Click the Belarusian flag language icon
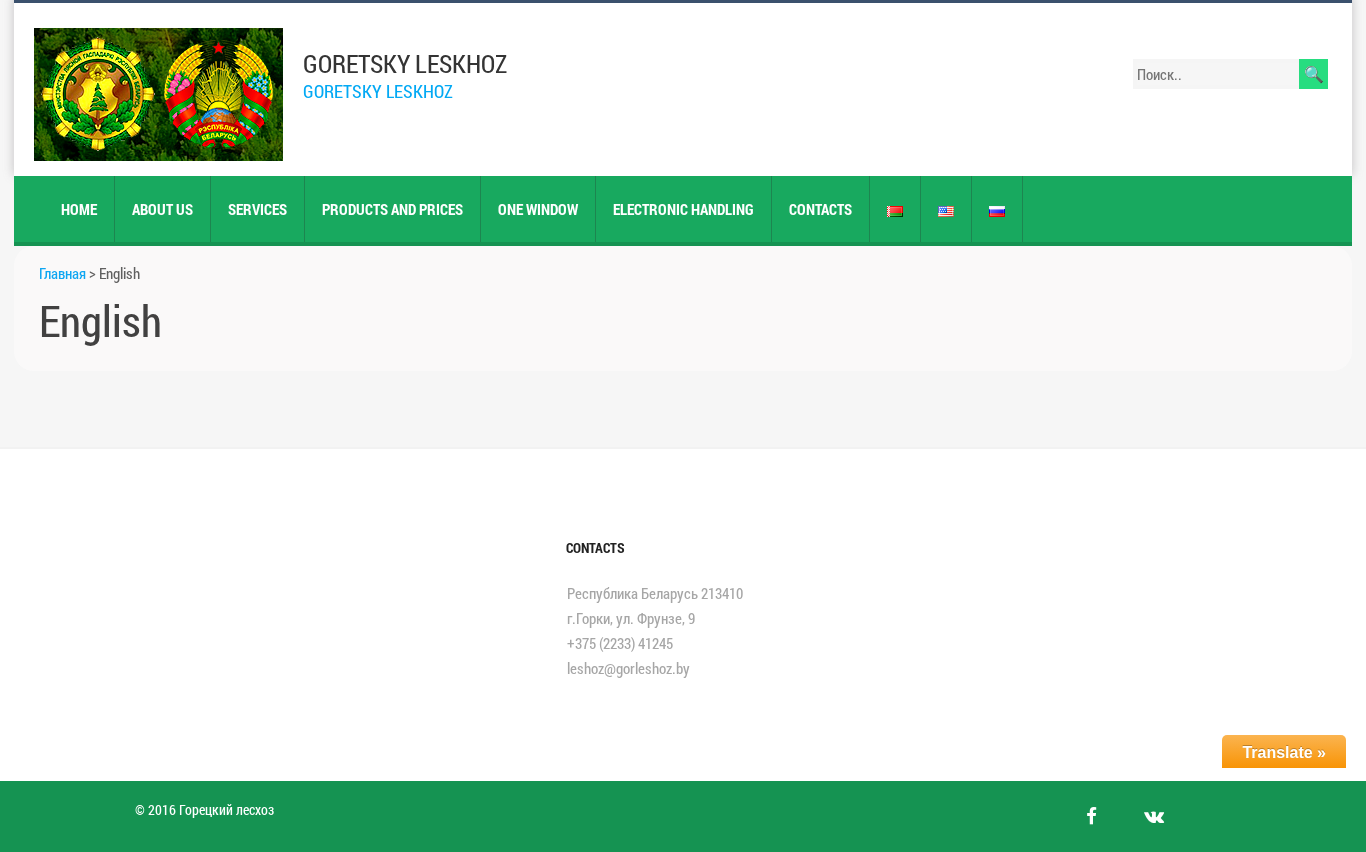The height and width of the screenshot is (852, 1366). point(895,211)
